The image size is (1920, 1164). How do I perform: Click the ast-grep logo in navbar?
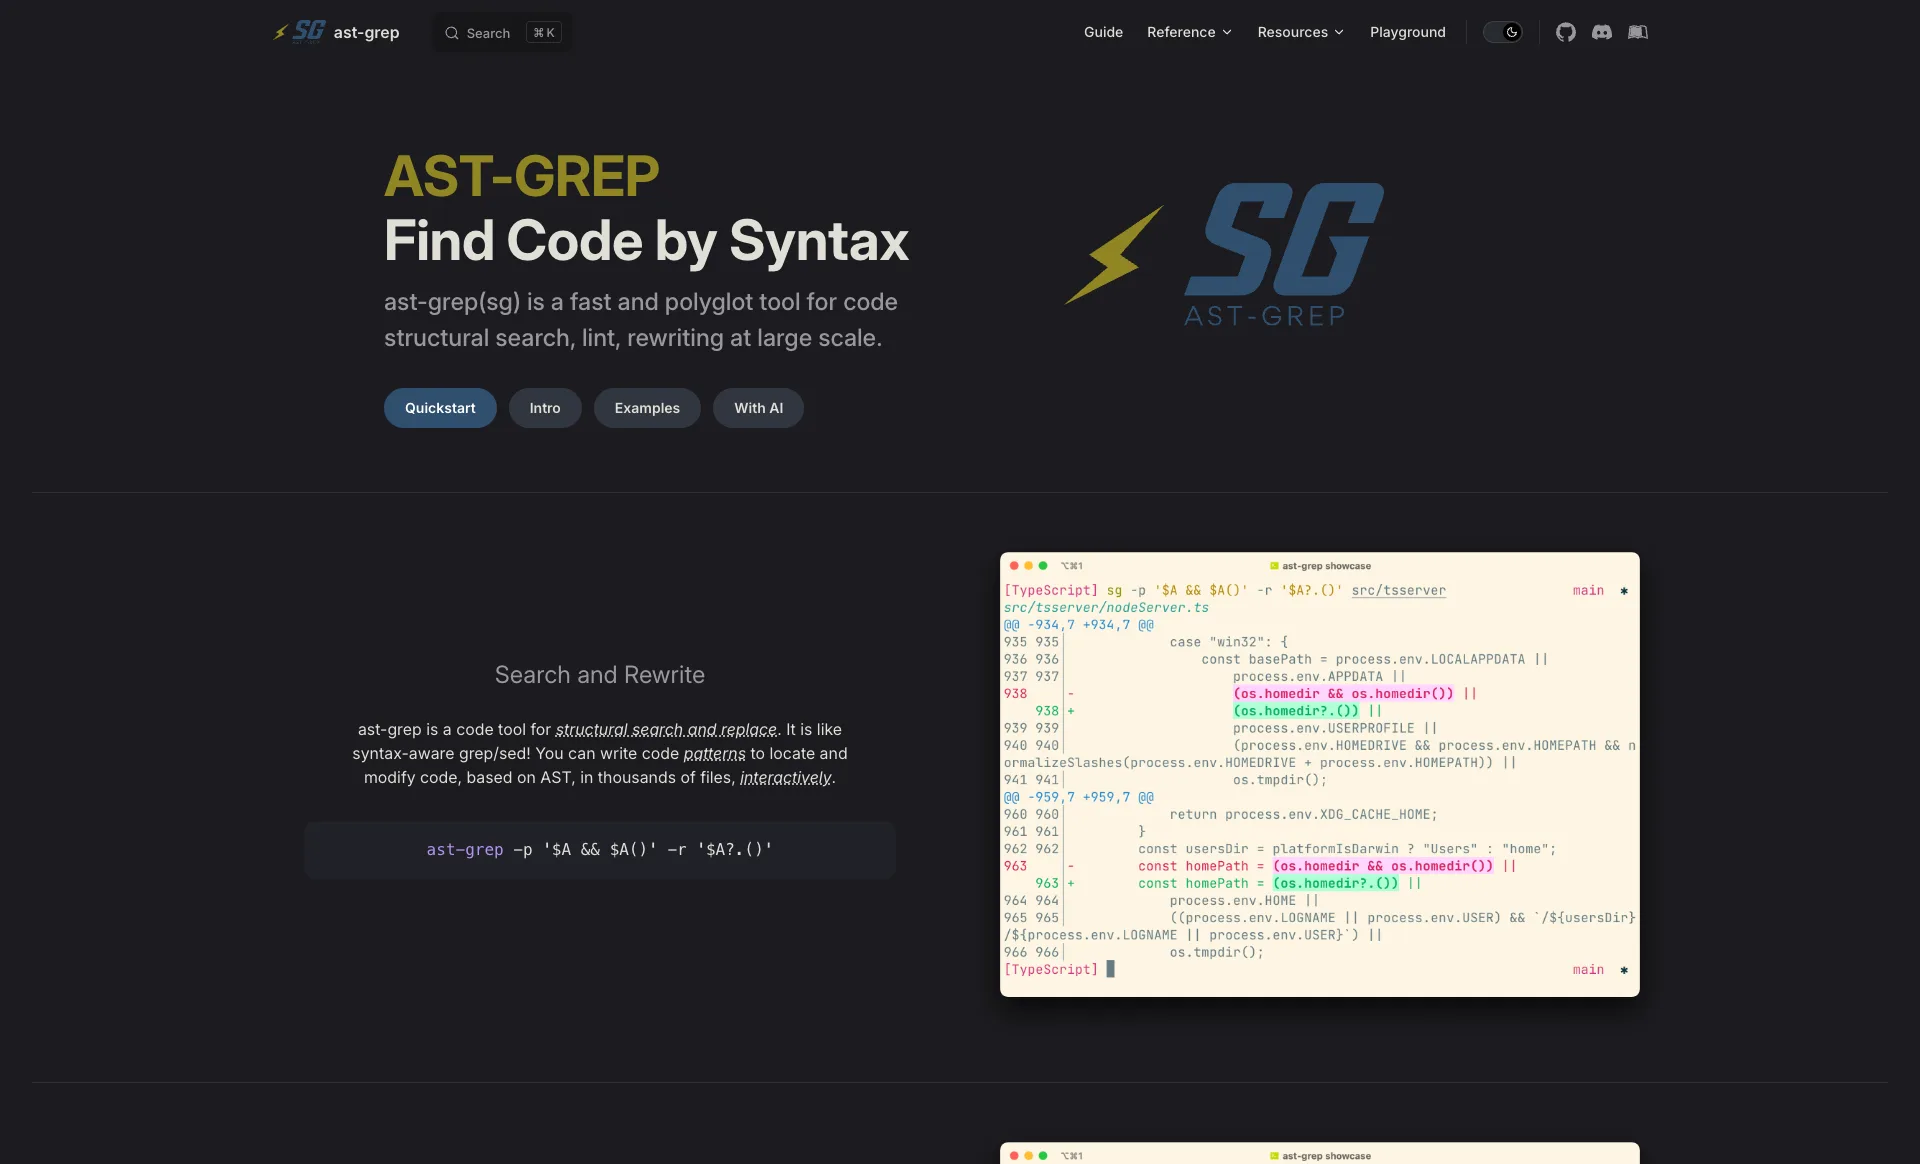click(x=300, y=32)
